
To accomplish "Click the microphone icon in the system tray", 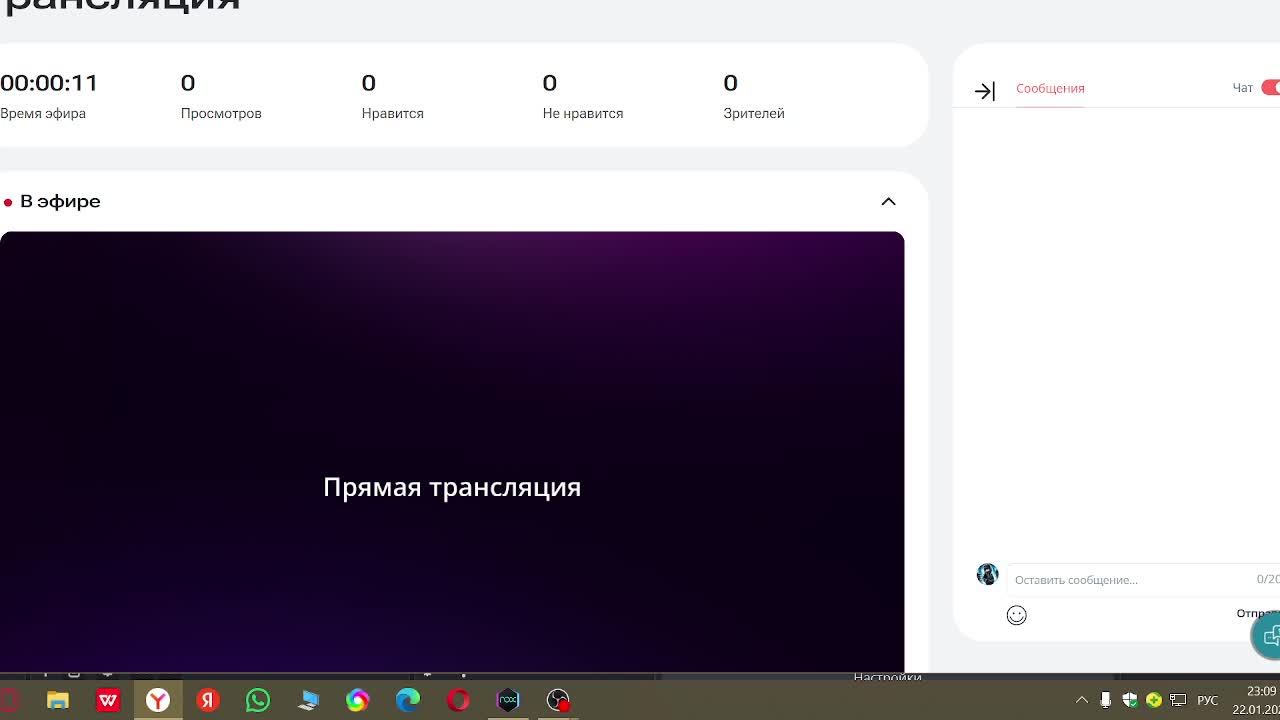I will pos(1105,700).
